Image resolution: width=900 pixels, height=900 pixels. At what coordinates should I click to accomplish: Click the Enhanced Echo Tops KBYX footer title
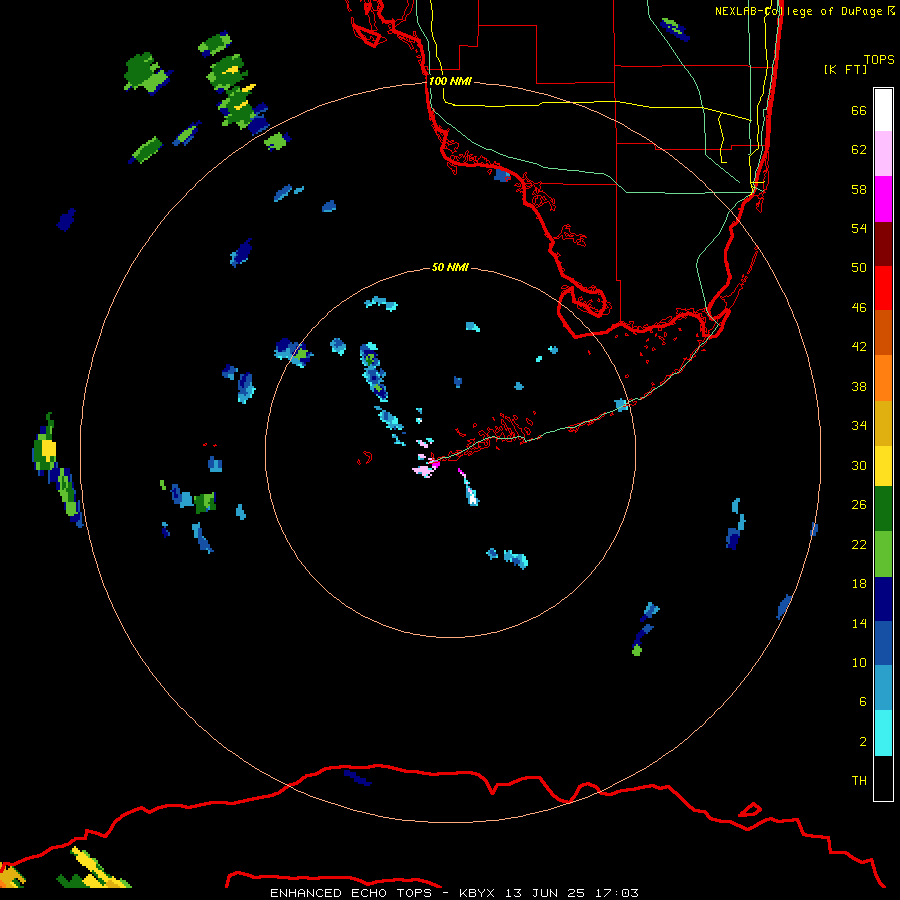tap(454, 893)
